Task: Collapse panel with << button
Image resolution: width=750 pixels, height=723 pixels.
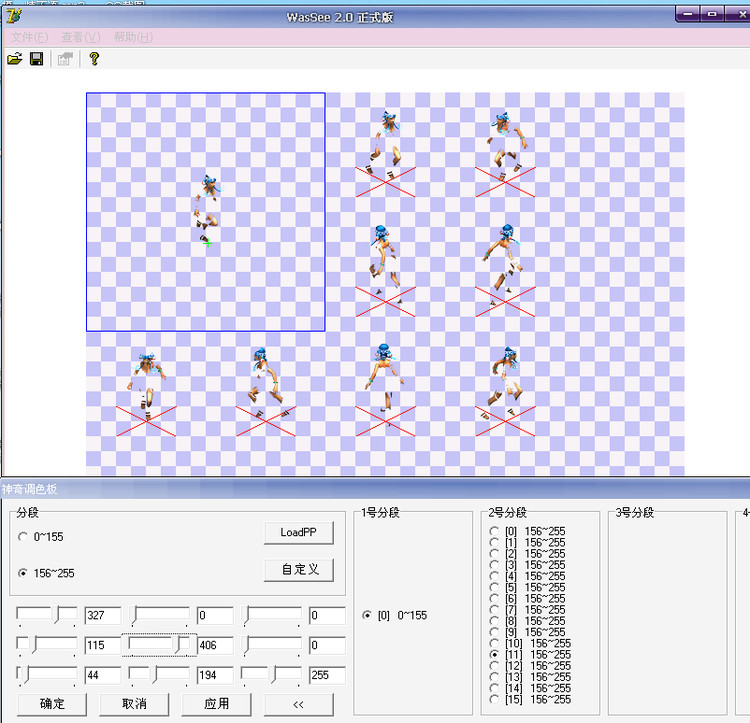Action: (298, 704)
